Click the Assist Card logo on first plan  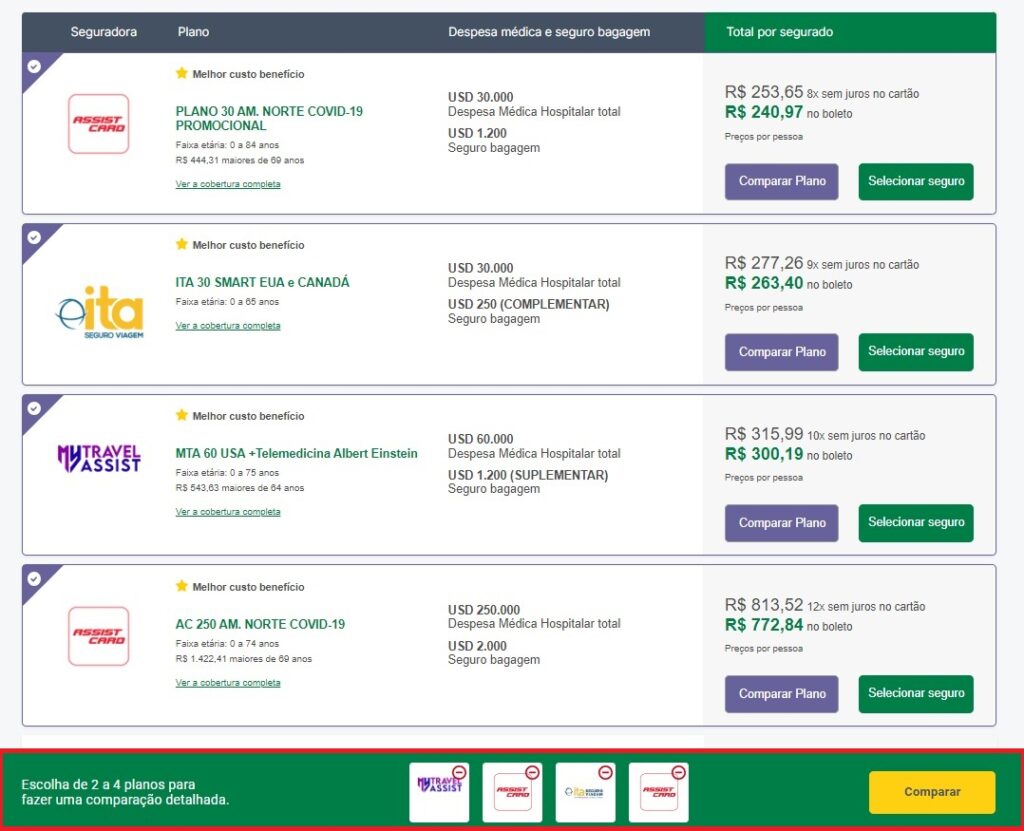98,123
